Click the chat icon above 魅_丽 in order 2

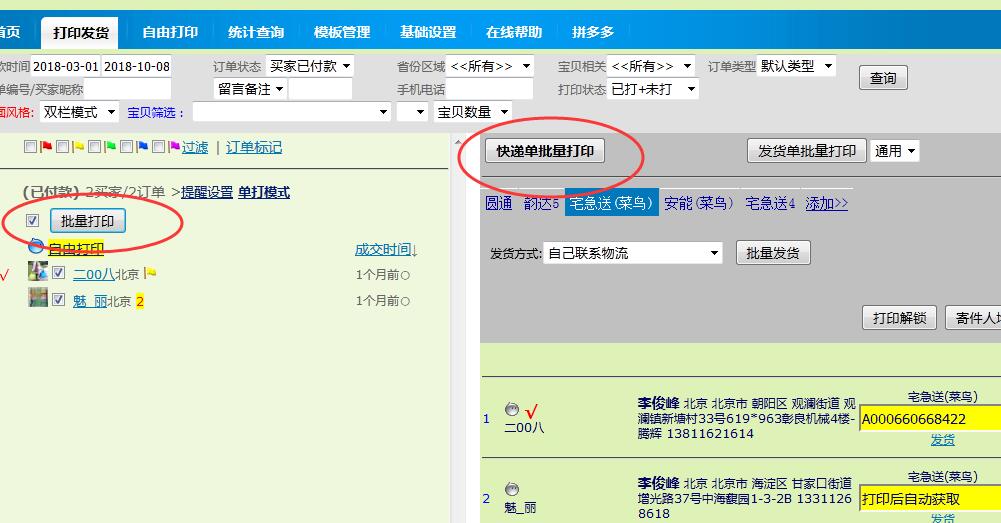point(512,489)
